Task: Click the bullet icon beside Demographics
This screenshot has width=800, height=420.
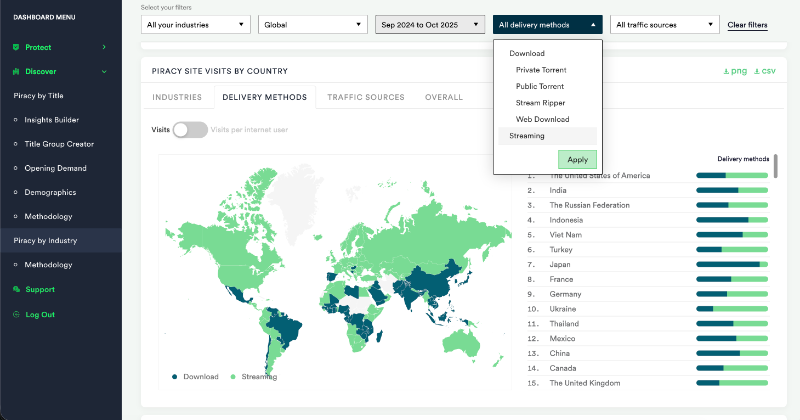Action: 16,192
